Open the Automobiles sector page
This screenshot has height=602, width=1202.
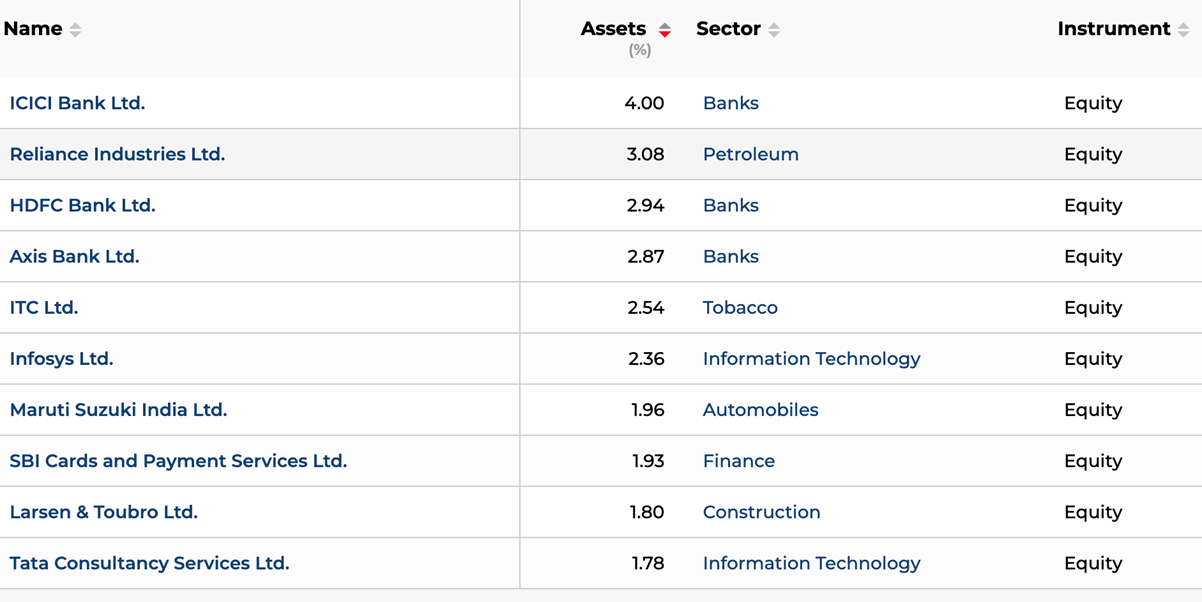pyautogui.click(x=760, y=409)
